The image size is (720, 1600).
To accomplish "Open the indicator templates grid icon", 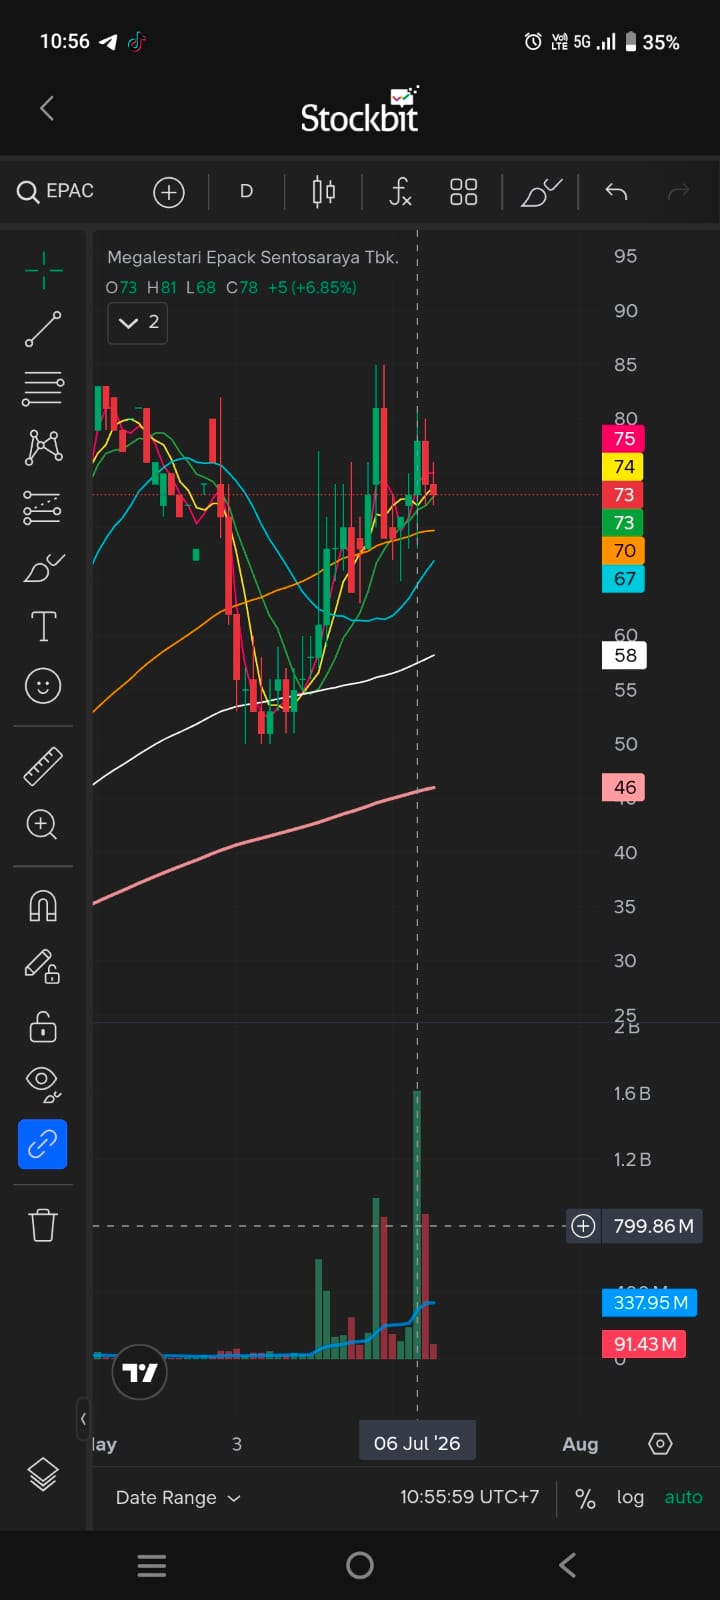I will [x=463, y=192].
